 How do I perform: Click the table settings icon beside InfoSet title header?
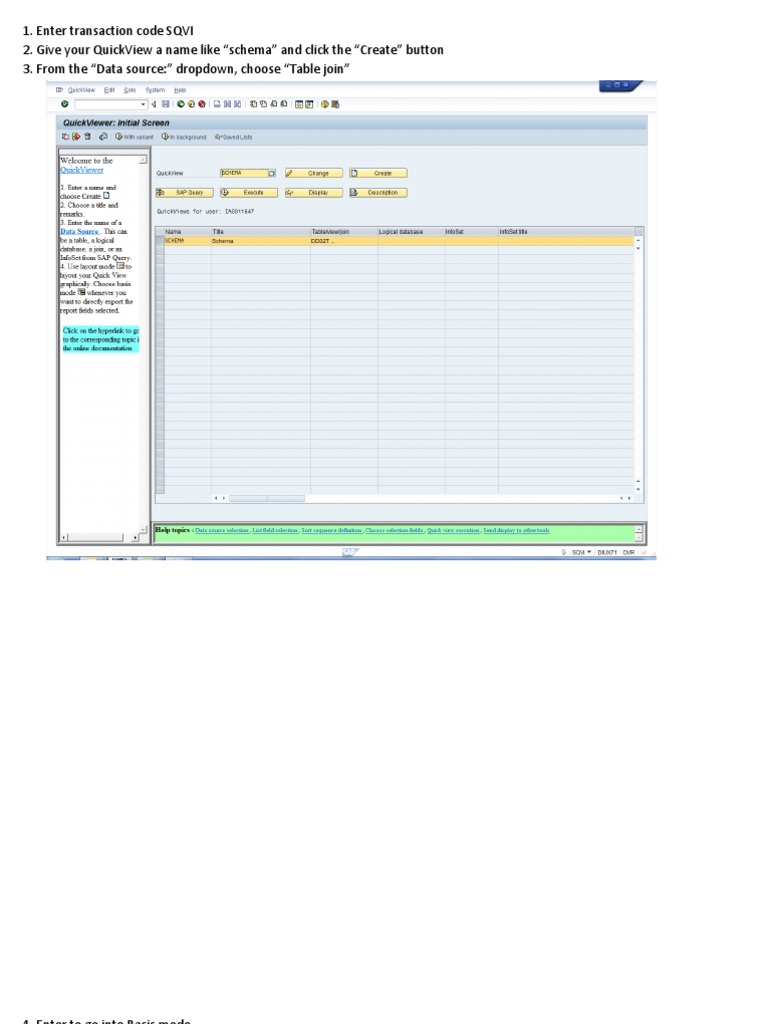click(639, 231)
